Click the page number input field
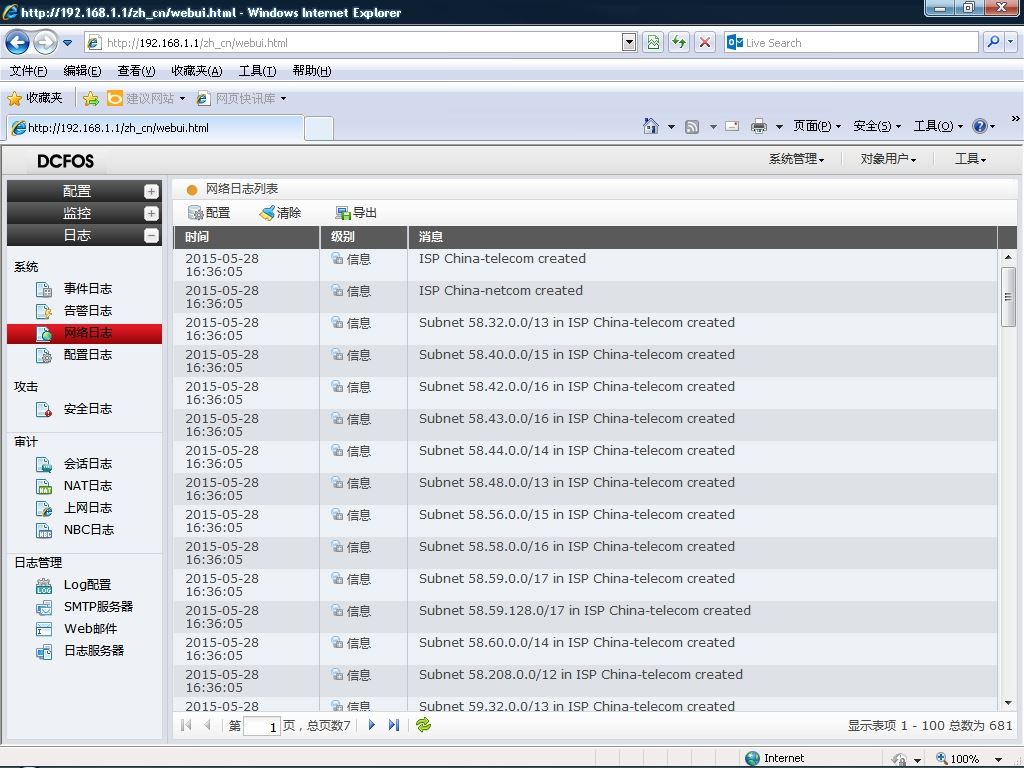This screenshot has width=1024, height=768. pyautogui.click(x=262, y=726)
